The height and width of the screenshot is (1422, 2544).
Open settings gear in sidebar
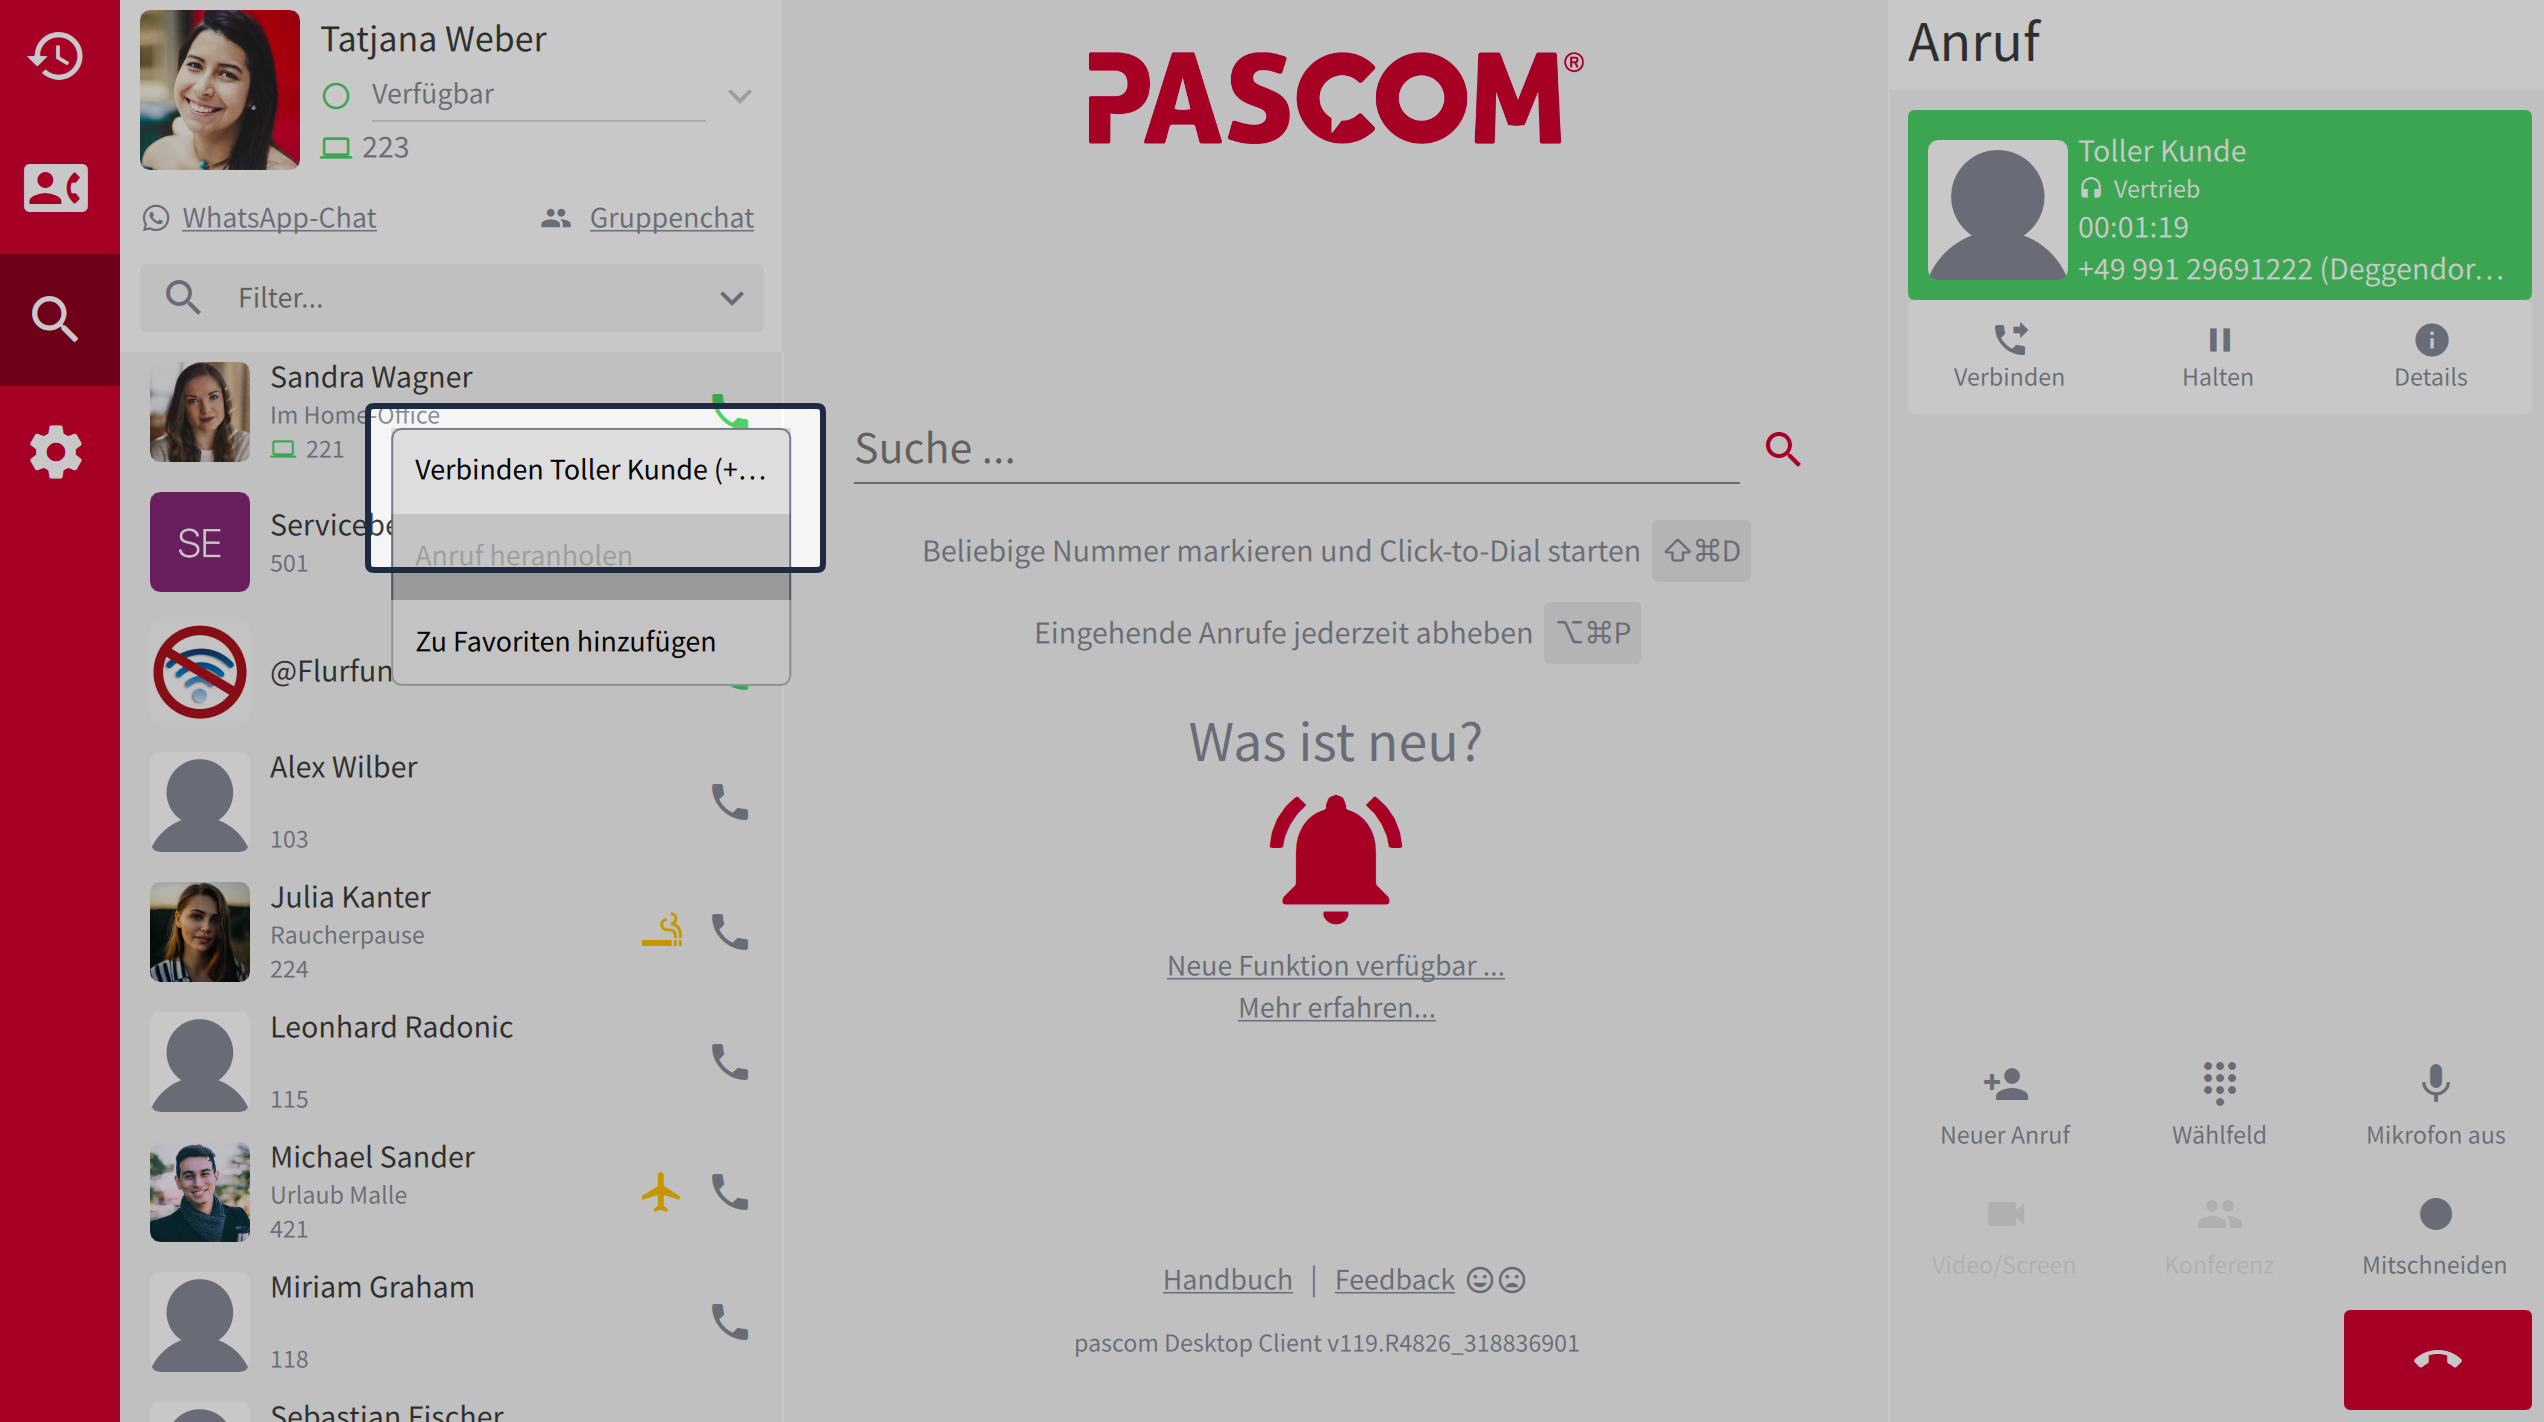[x=56, y=452]
